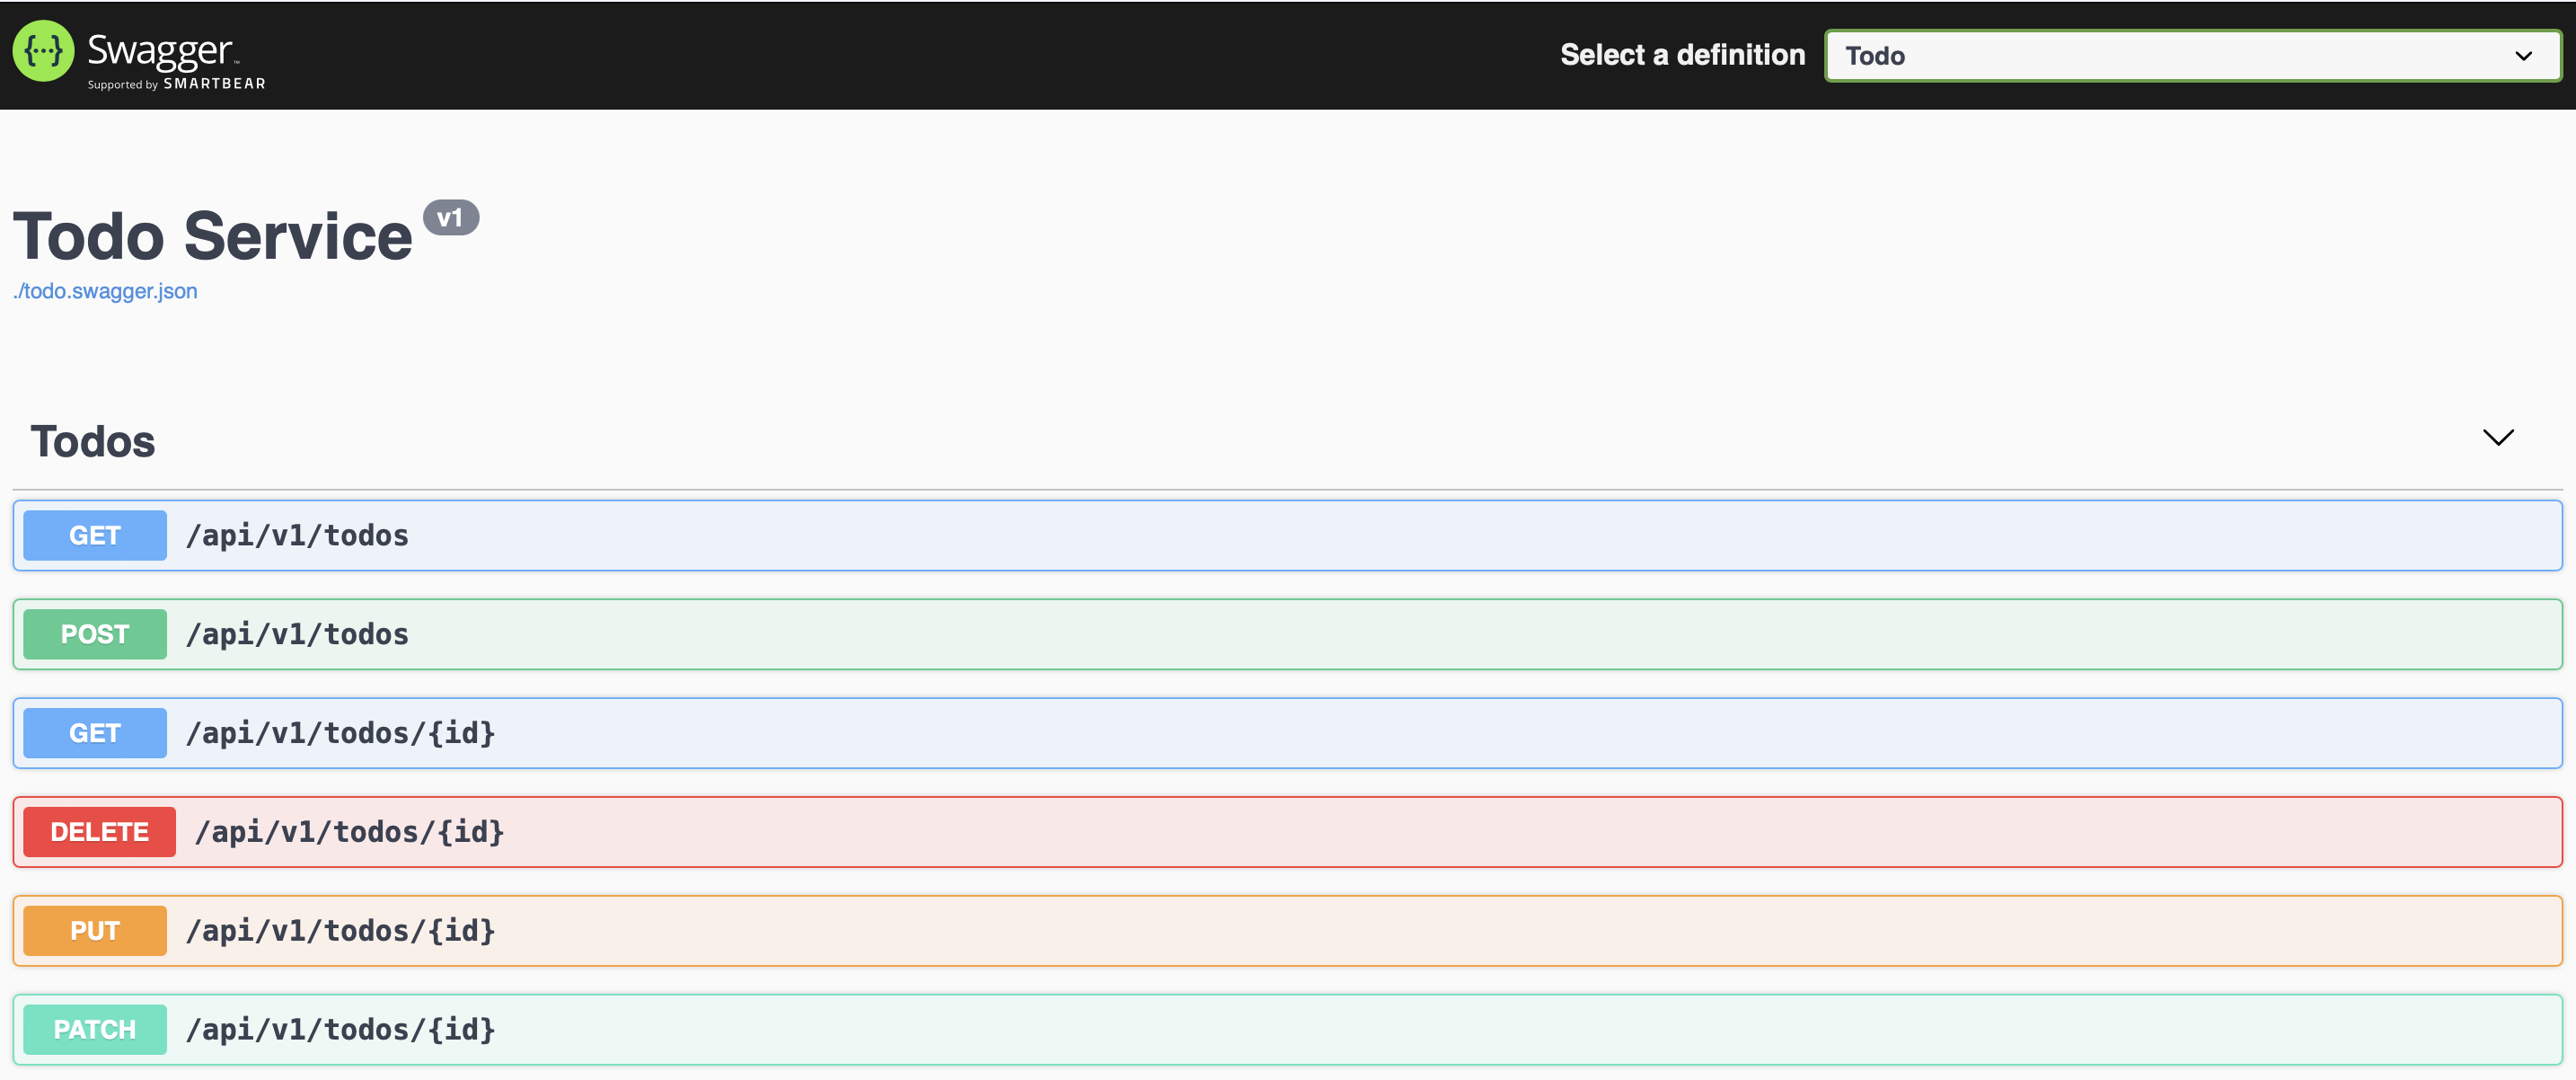Click GET badge for /api/v1/todos/{id}
The image size is (2576, 1080).
(x=95, y=733)
